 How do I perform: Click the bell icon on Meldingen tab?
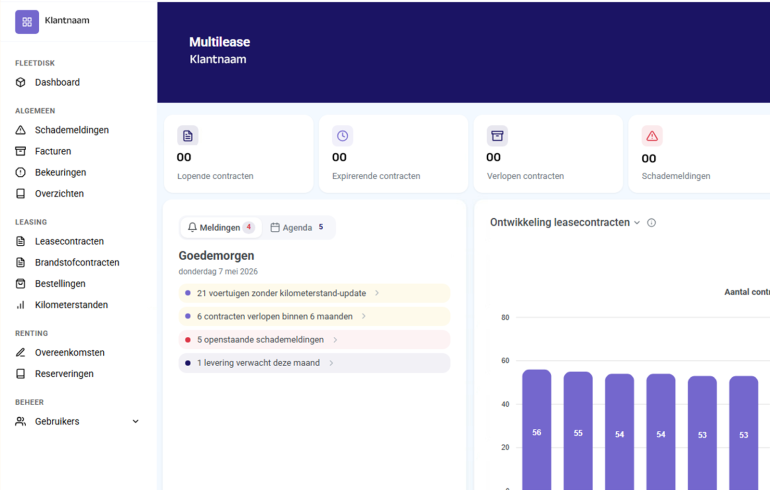pyautogui.click(x=192, y=227)
